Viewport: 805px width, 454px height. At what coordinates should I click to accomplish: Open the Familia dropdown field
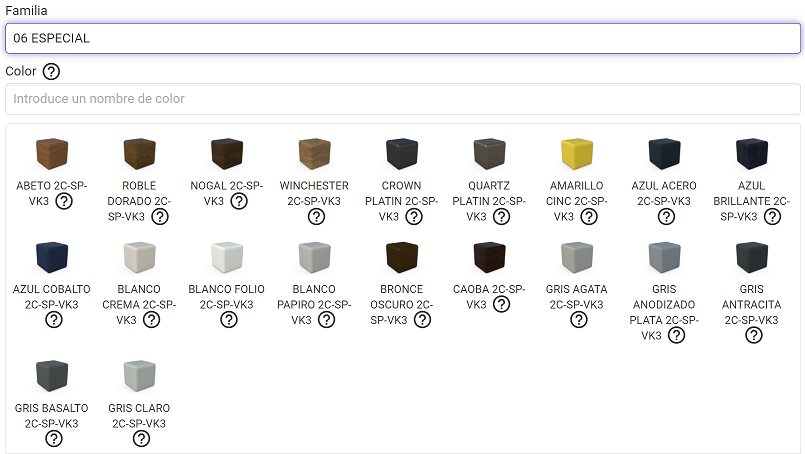click(x=402, y=38)
